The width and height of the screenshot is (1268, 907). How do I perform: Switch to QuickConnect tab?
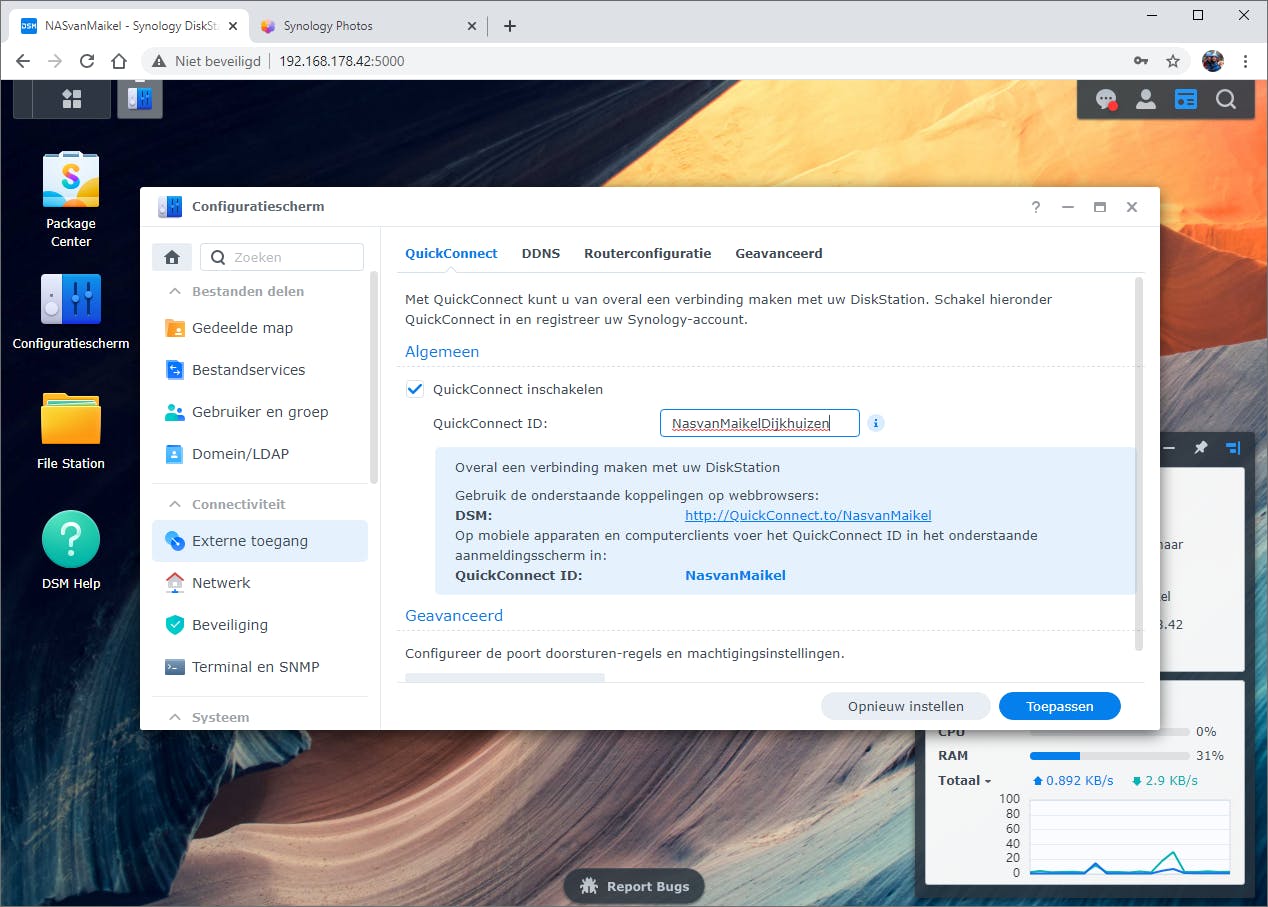click(451, 253)
